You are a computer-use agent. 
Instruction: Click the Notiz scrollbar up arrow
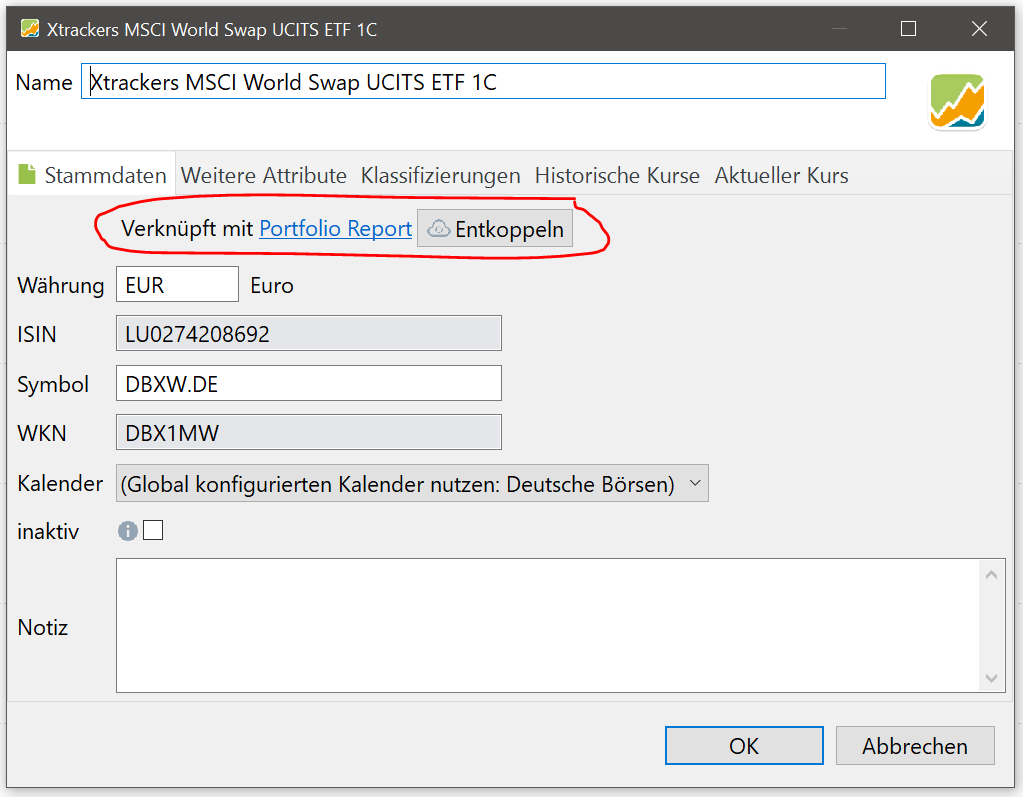click(x=992, y=575)
